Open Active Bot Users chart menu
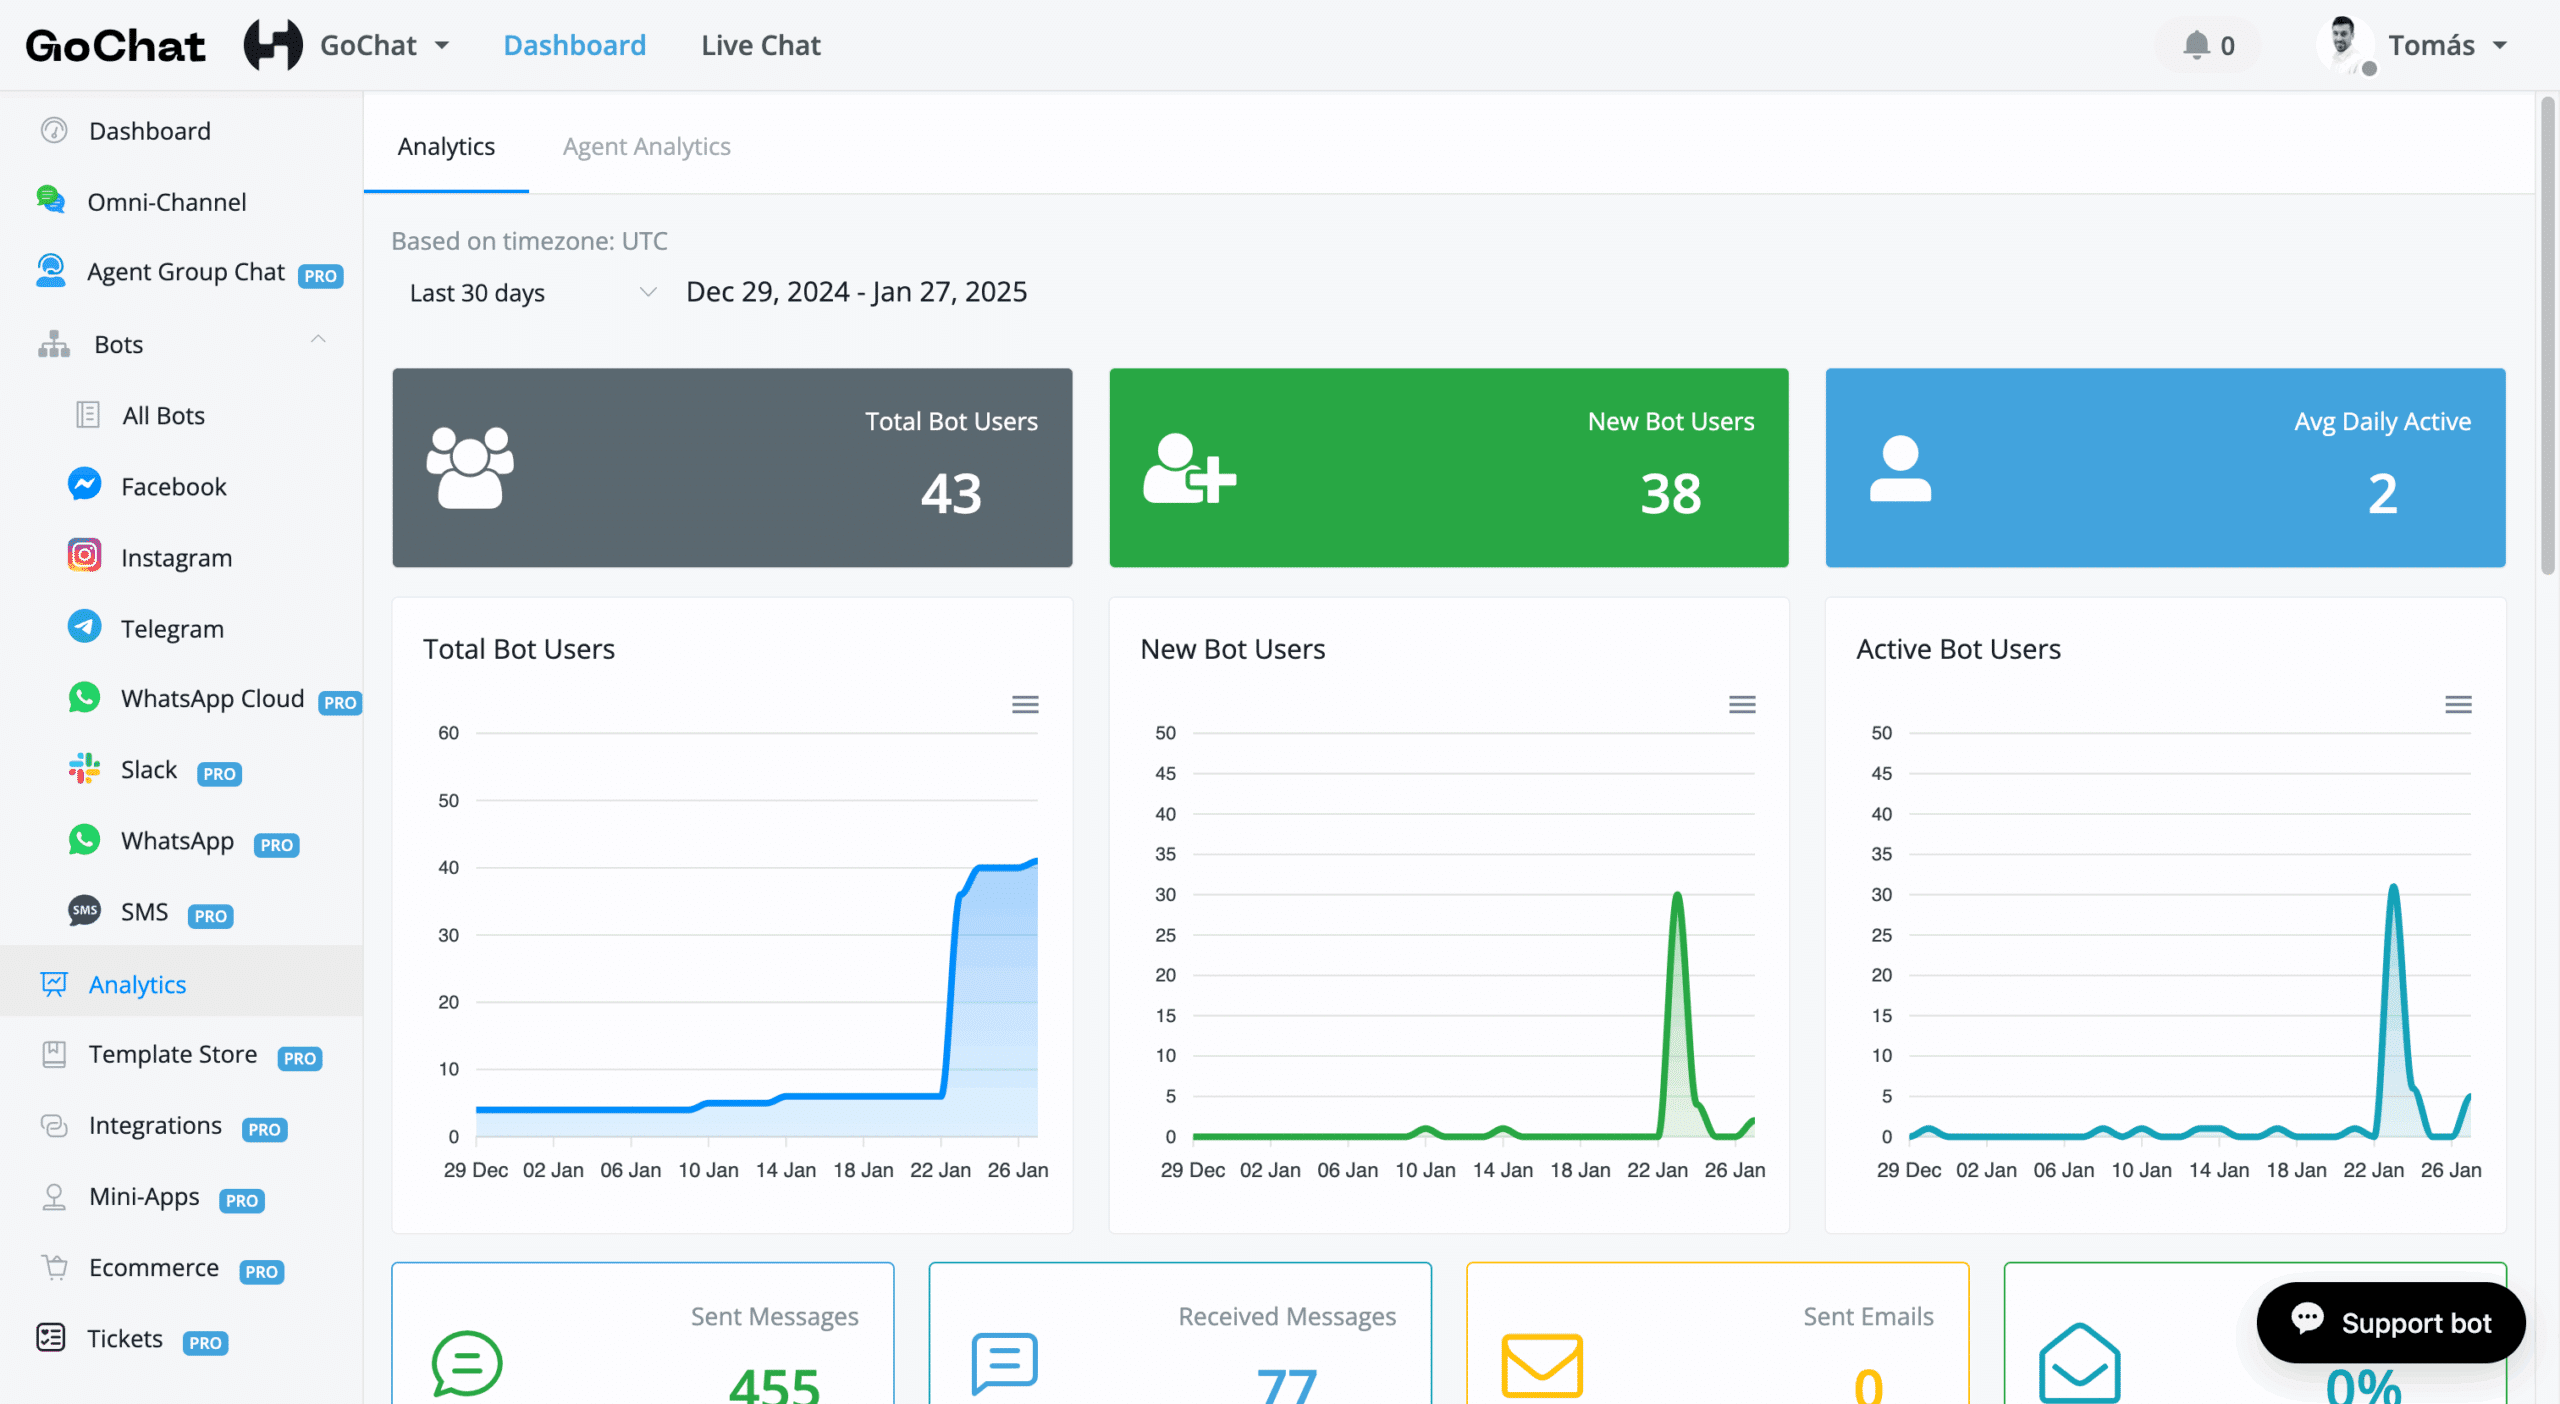Screen dimensions: 2560x1404 [x=2457, y=705]
